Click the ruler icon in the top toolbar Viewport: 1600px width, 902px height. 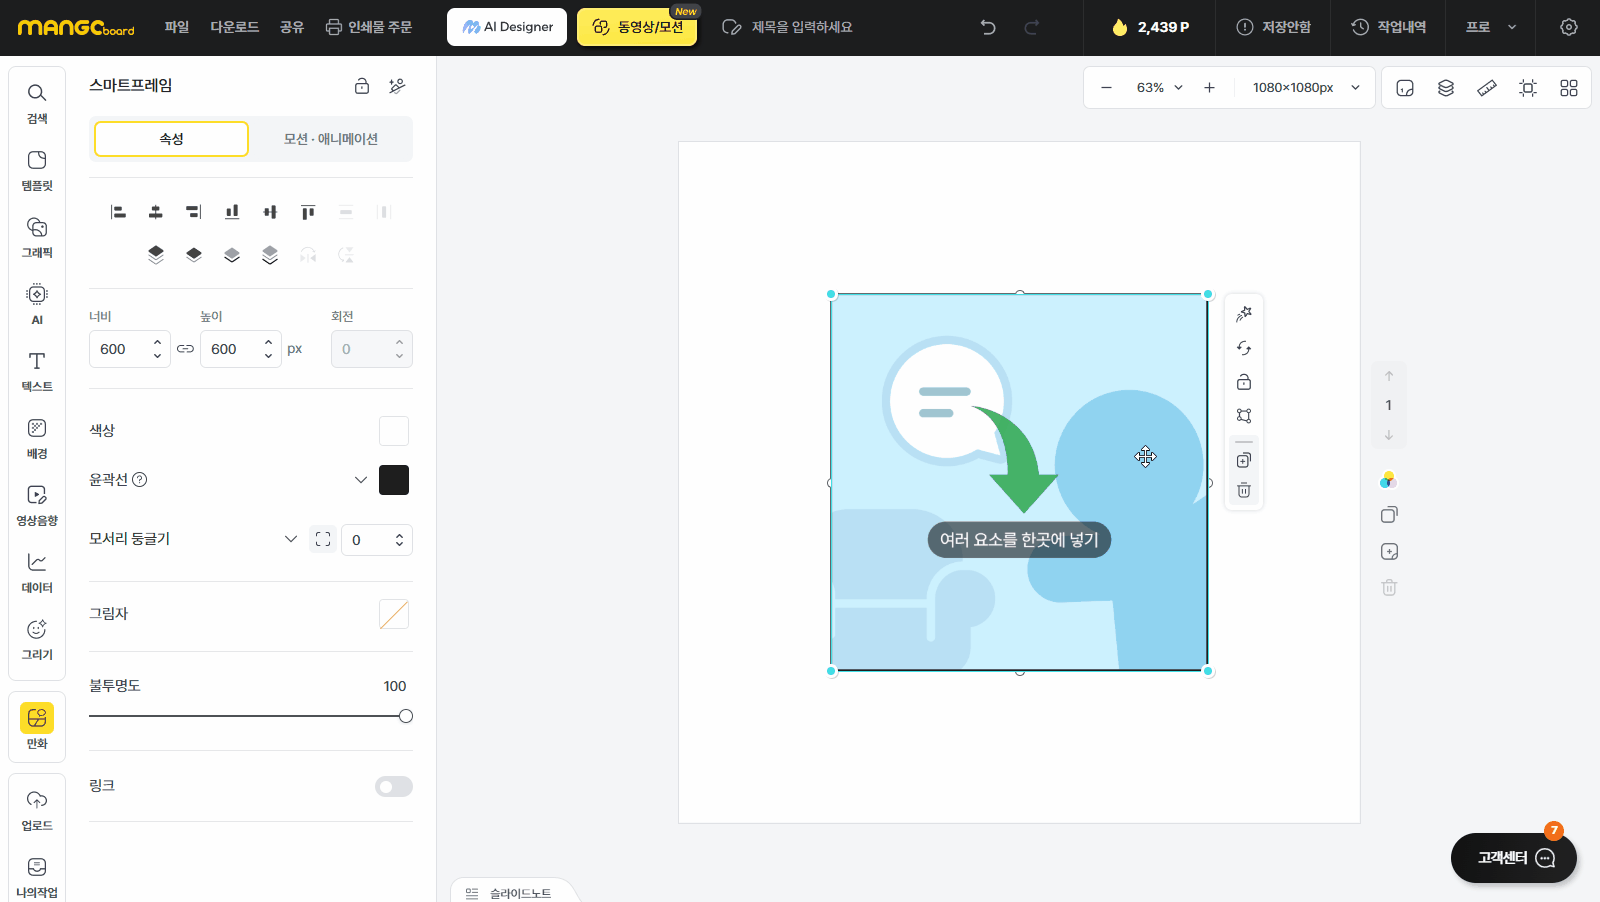1487,88
